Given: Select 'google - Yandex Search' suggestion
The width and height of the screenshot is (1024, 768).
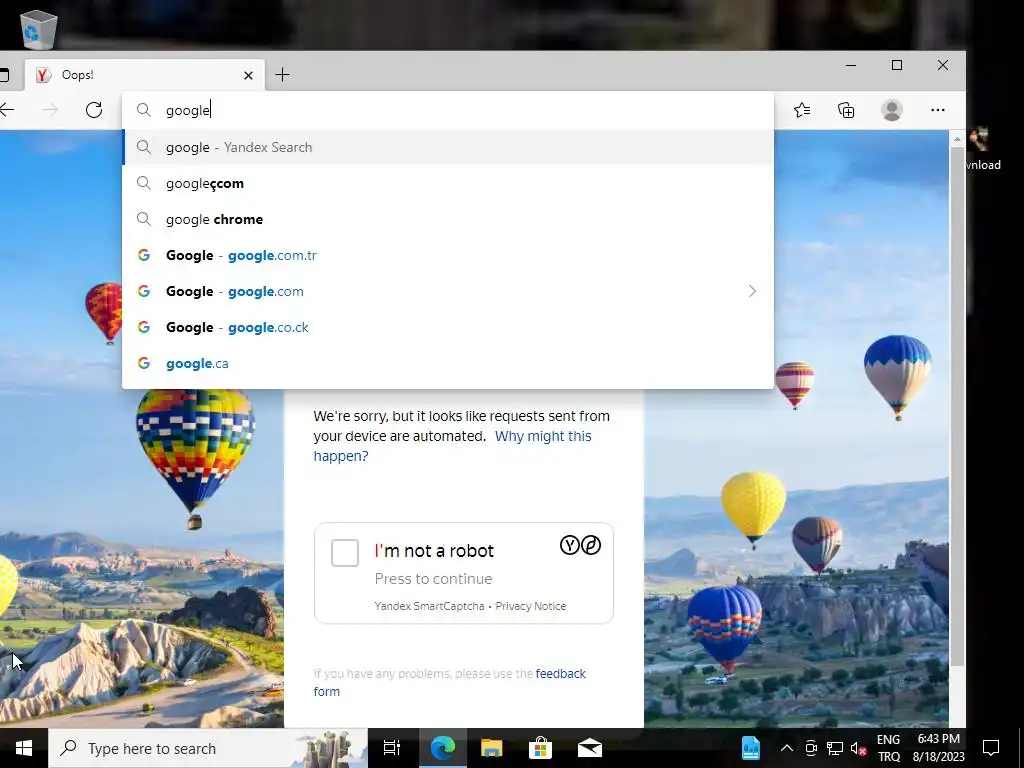Looking at the screenshot, I should 447,147.
